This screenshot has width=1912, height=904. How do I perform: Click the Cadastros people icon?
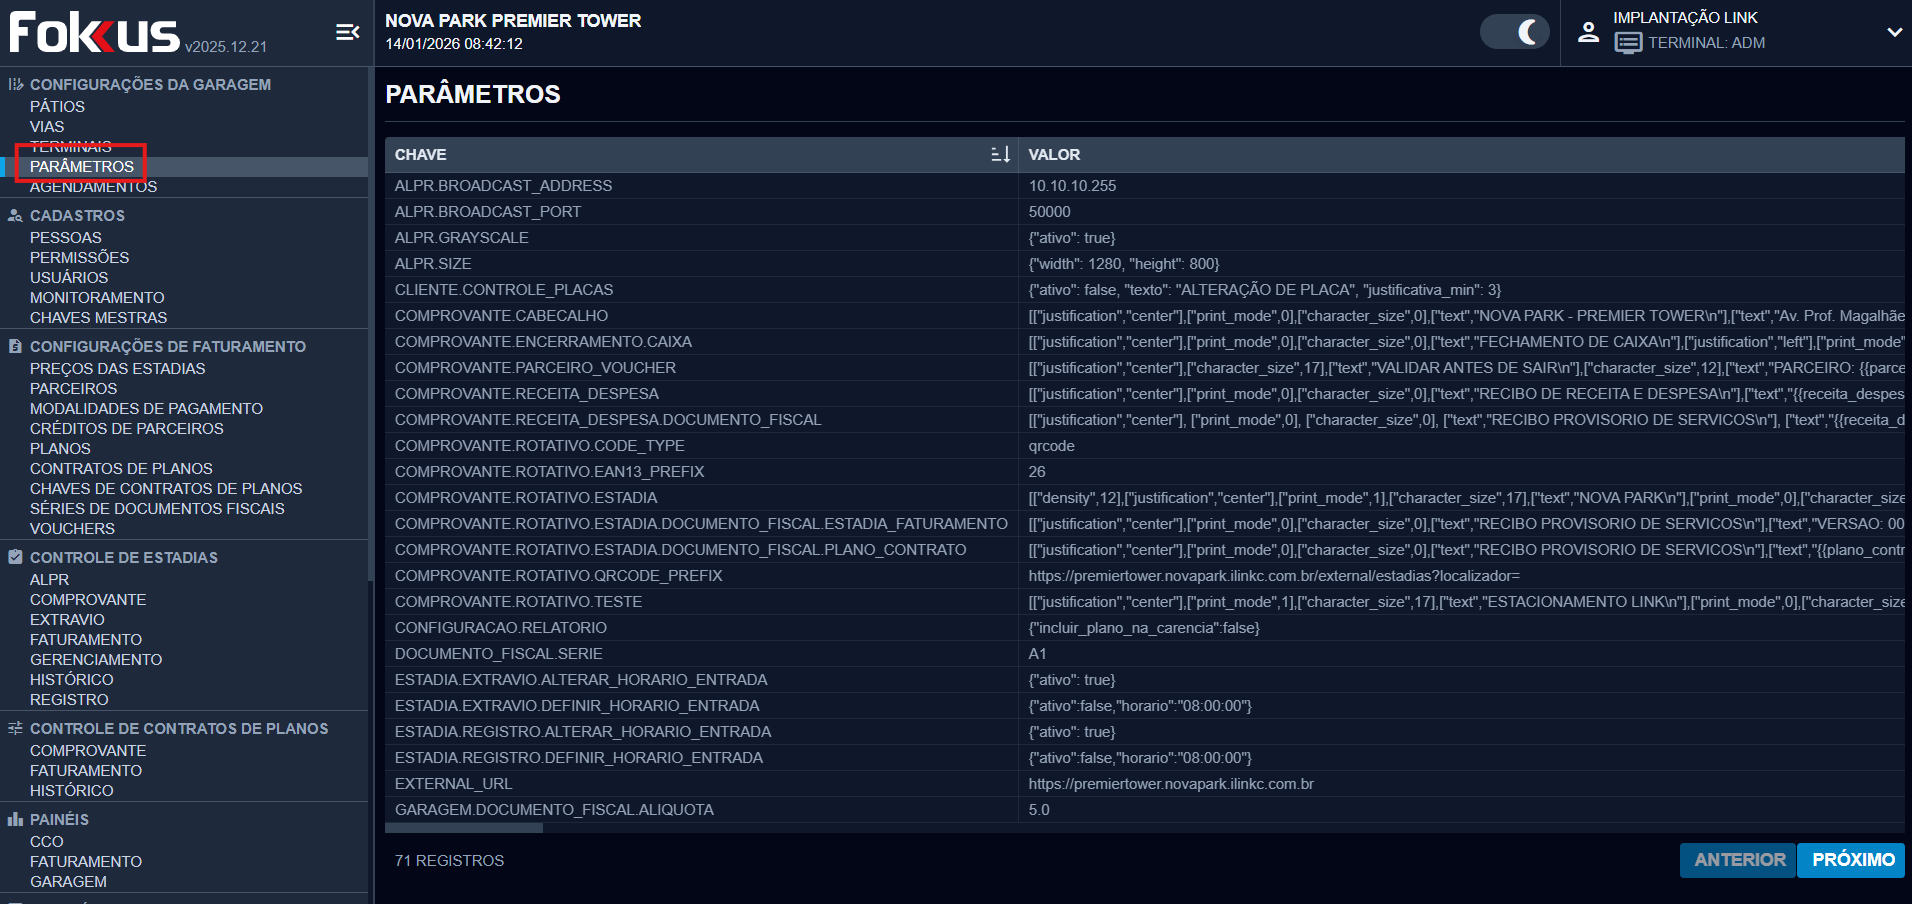pyautogui.click(x=15, y=216)
